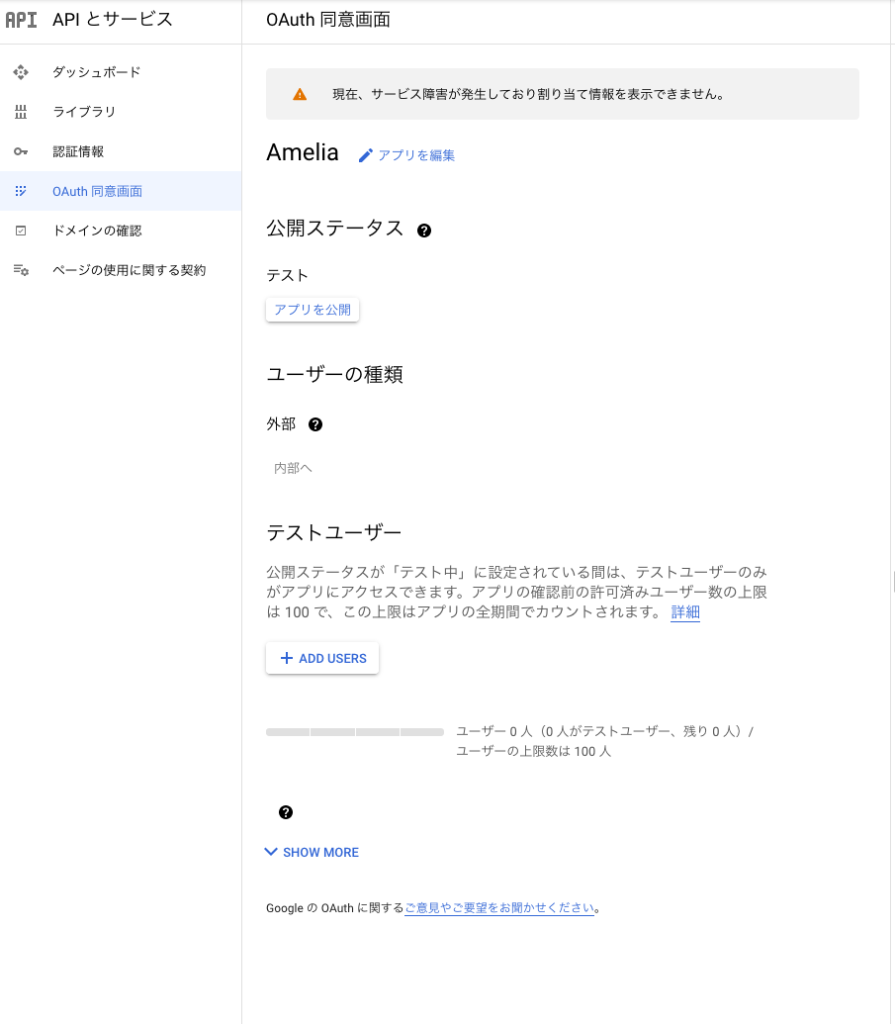Click the key icon next to 認証情報
This screenshot has width=895, height=1024.
[x=21, y=152]
